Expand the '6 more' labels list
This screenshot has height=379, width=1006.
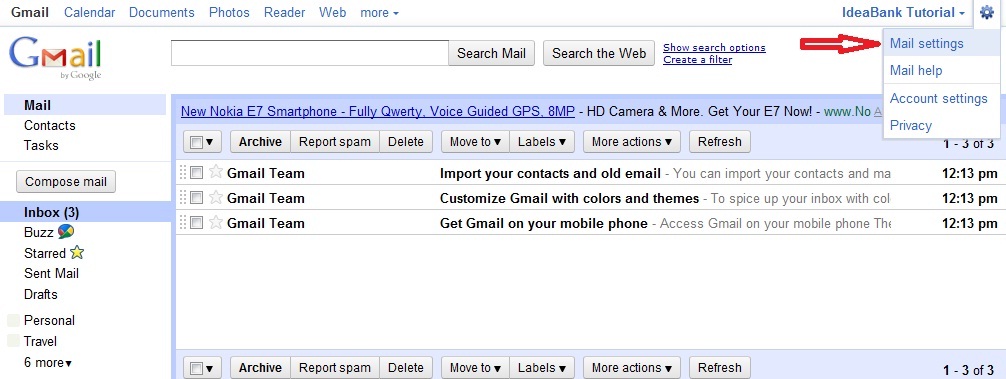click(48, 362)
